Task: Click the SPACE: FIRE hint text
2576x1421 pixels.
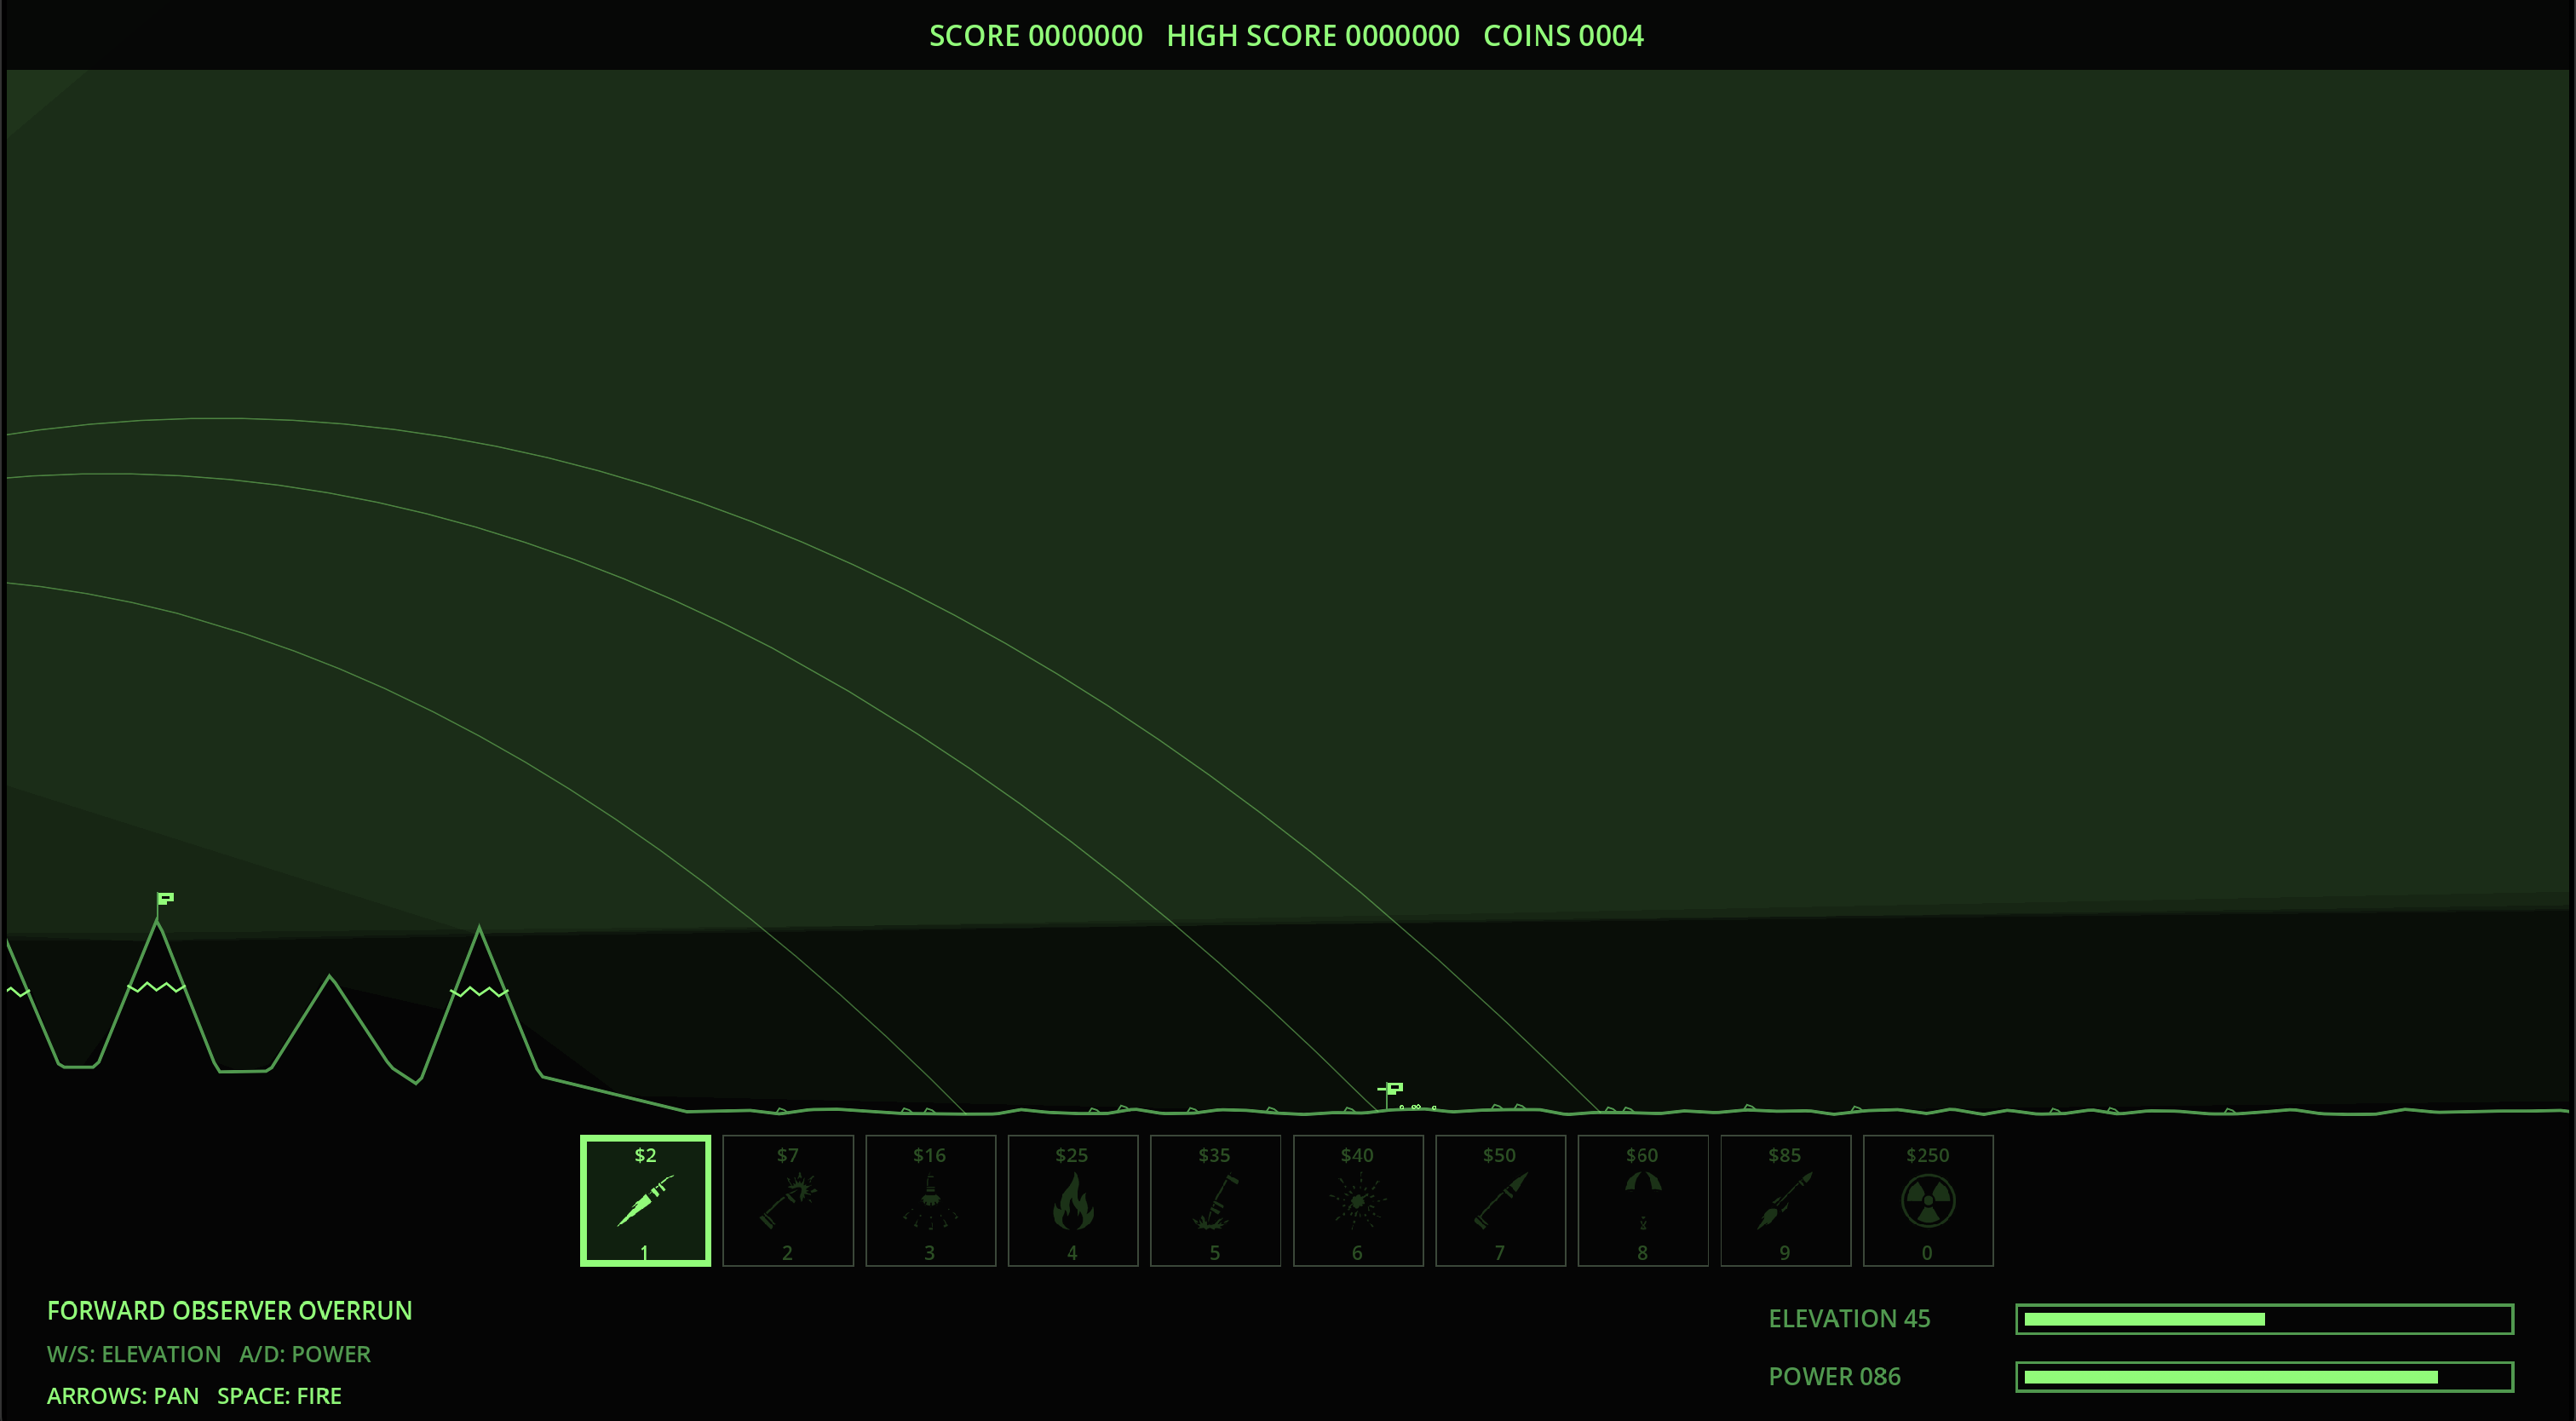Action: pyautogui.click(x=279, y=1396)
